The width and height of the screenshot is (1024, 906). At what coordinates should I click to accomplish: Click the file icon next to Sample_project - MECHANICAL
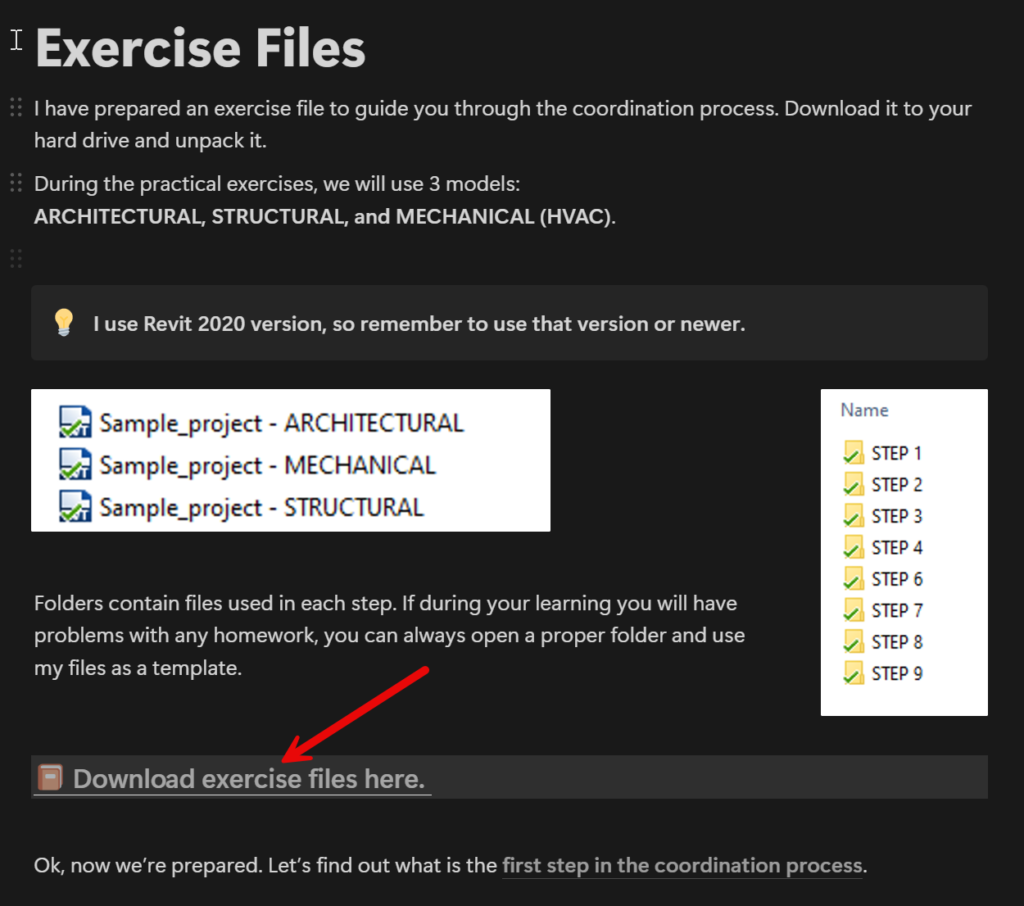(75, 465)
